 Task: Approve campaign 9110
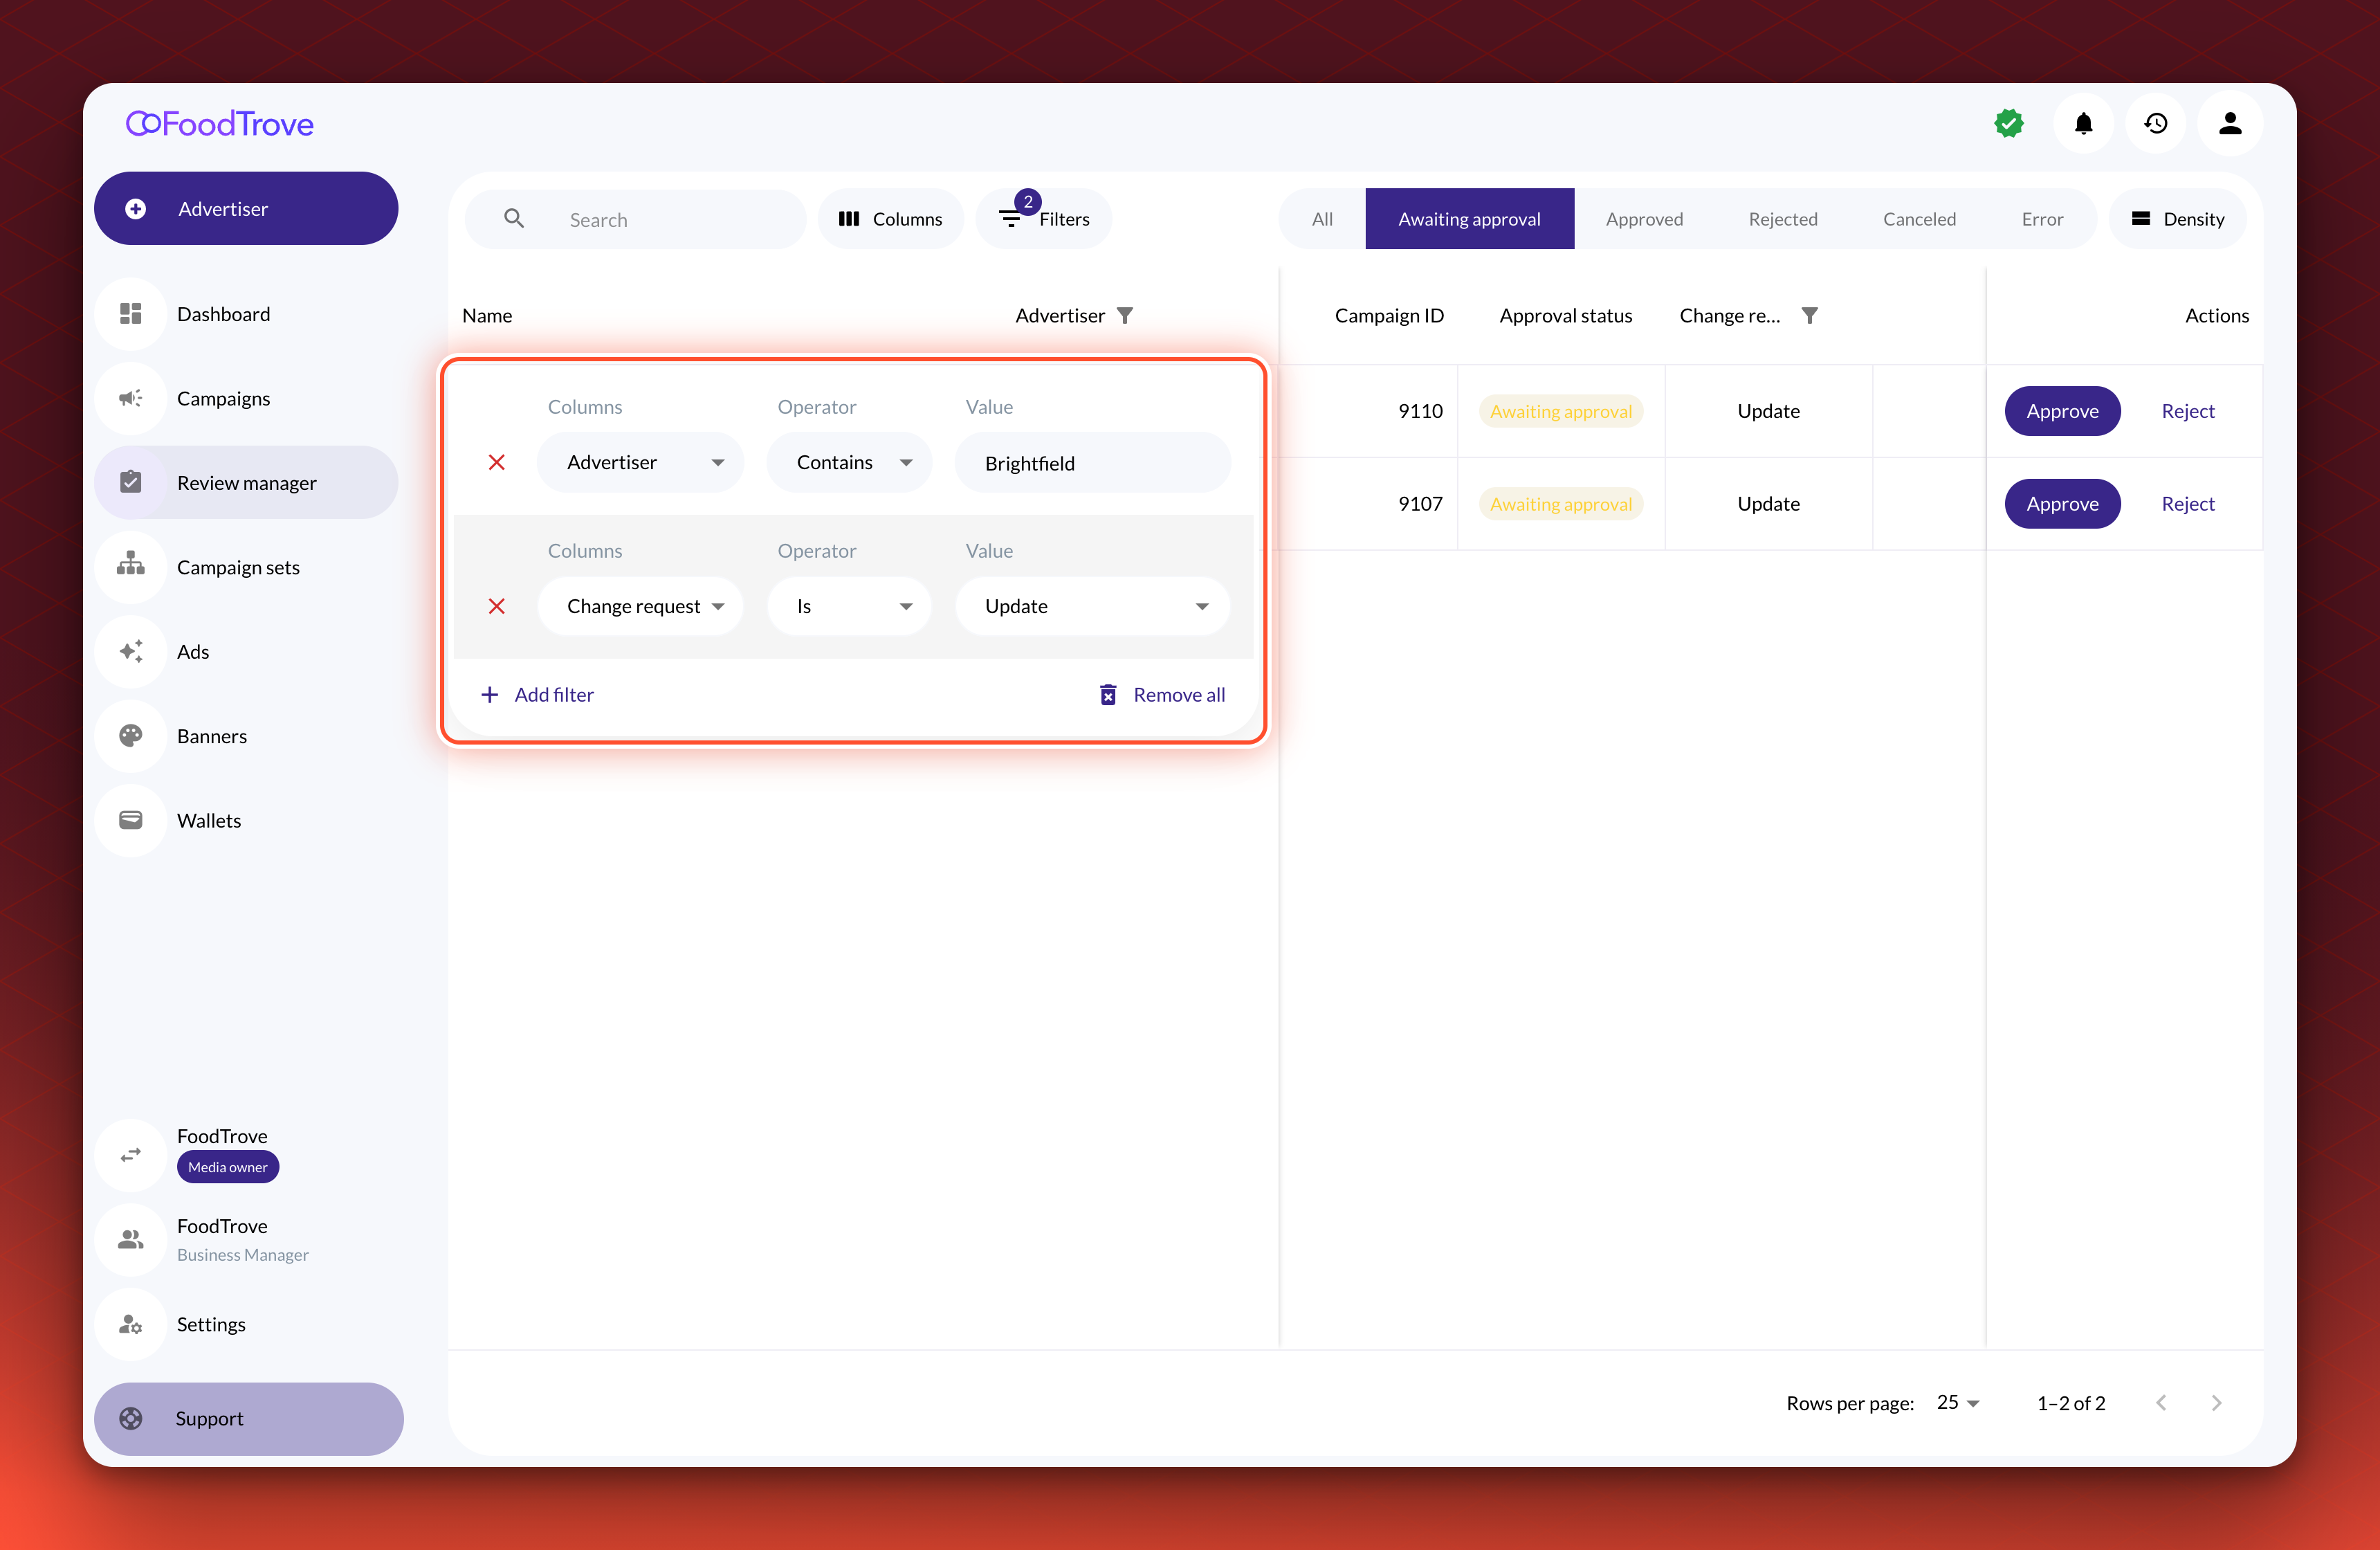point(2062,411)
